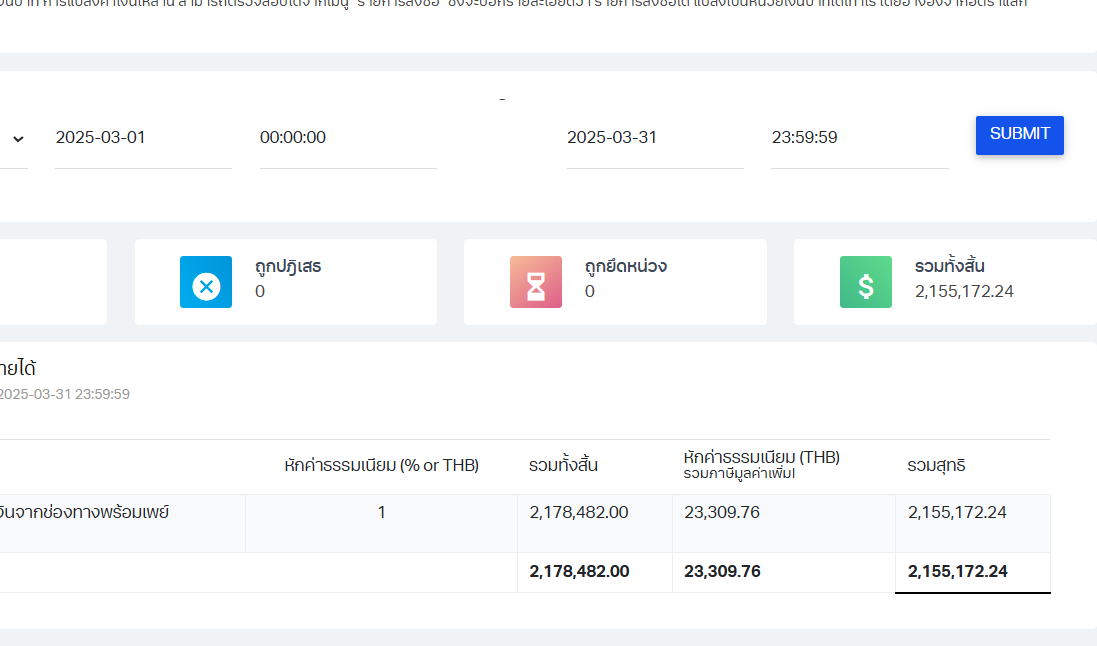Image resolution: width=1097 pixels, height=646 pixels.
Task: Click the bold underlined net total 2,155,172.24
Action: point(957,572)
